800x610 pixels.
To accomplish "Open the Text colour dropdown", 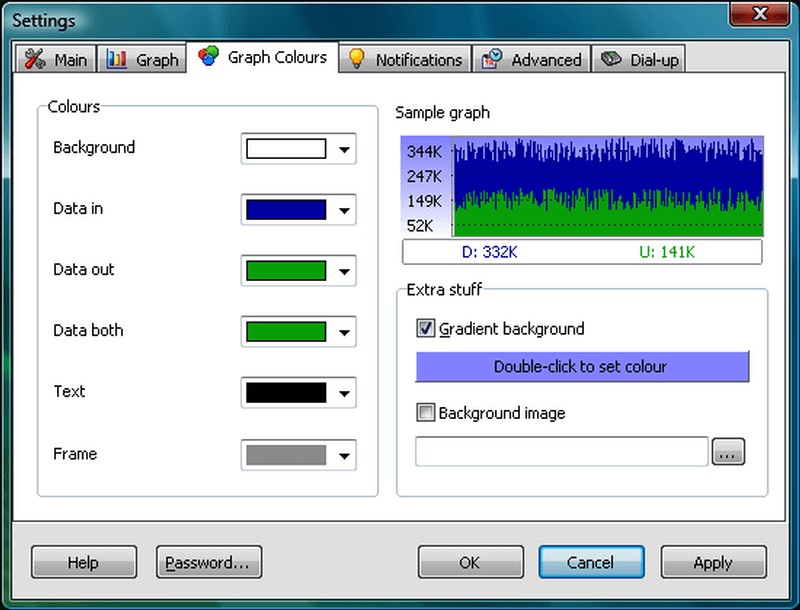I will pyautogui.click(x=345, y=393).
